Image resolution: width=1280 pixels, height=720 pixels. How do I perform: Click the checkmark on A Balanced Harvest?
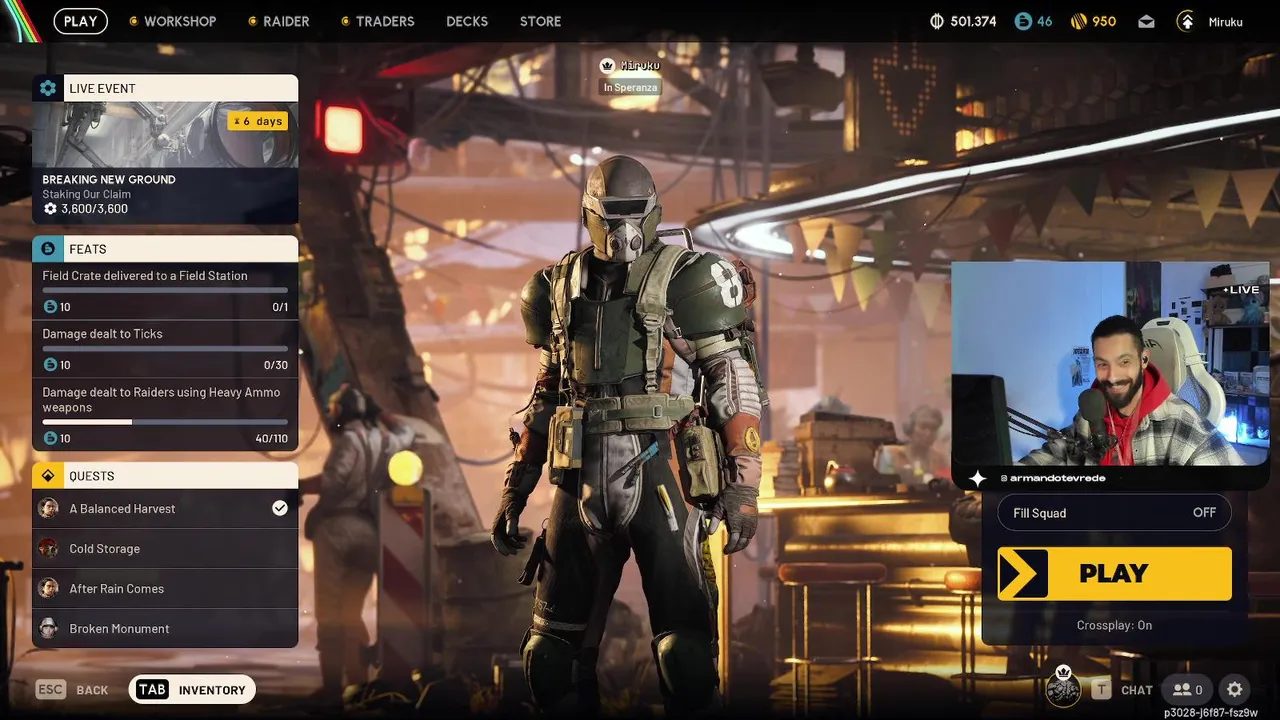click(x=280, y=509)
